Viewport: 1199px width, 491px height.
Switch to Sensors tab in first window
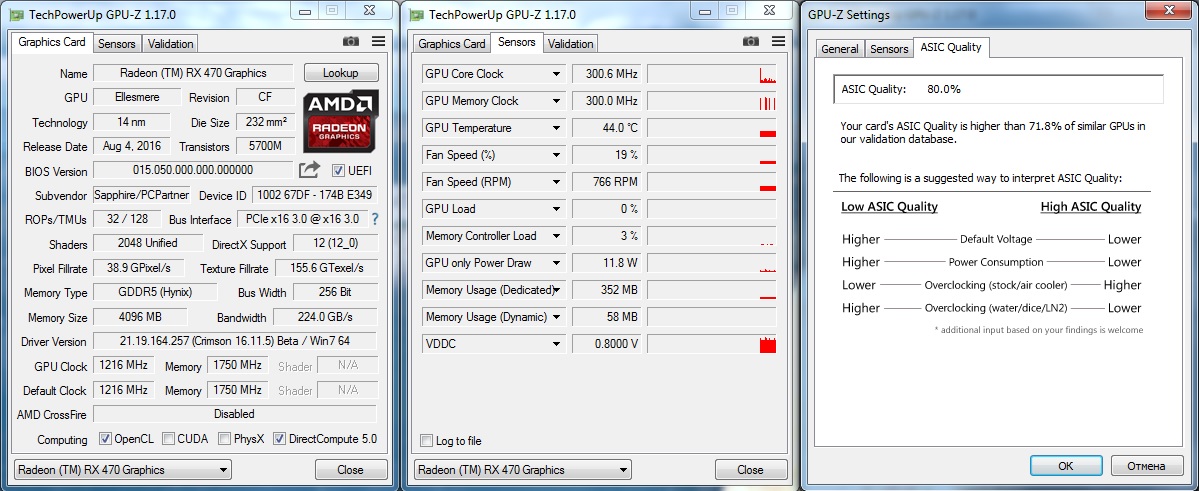coord(117,44)
